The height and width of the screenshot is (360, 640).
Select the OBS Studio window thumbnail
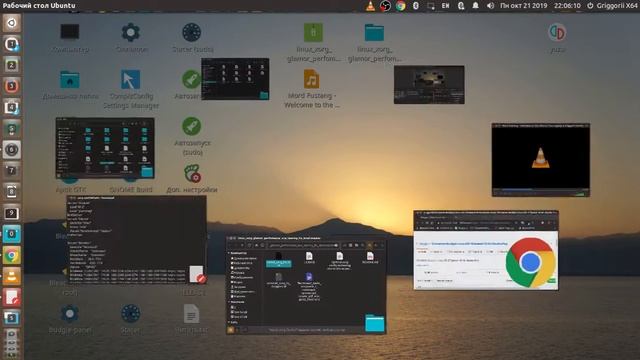[x=429, y=85]
